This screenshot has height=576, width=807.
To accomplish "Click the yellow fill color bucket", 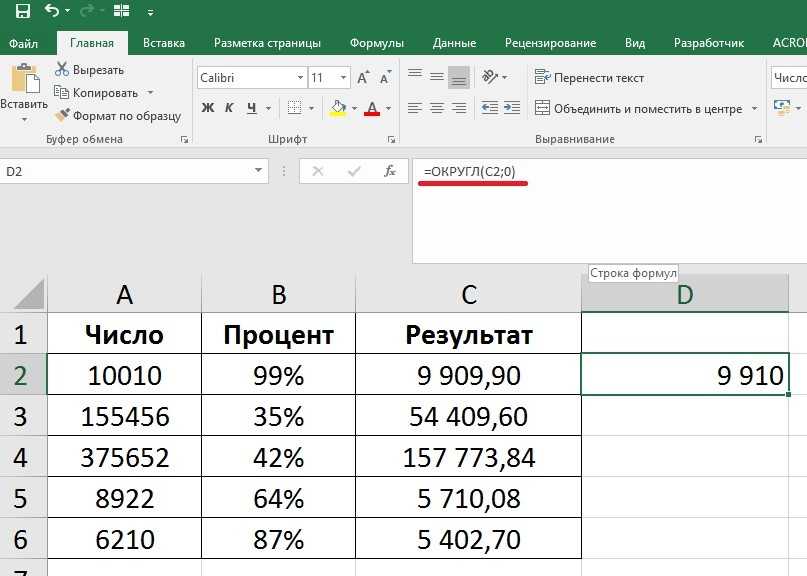I will click(338, 108).
